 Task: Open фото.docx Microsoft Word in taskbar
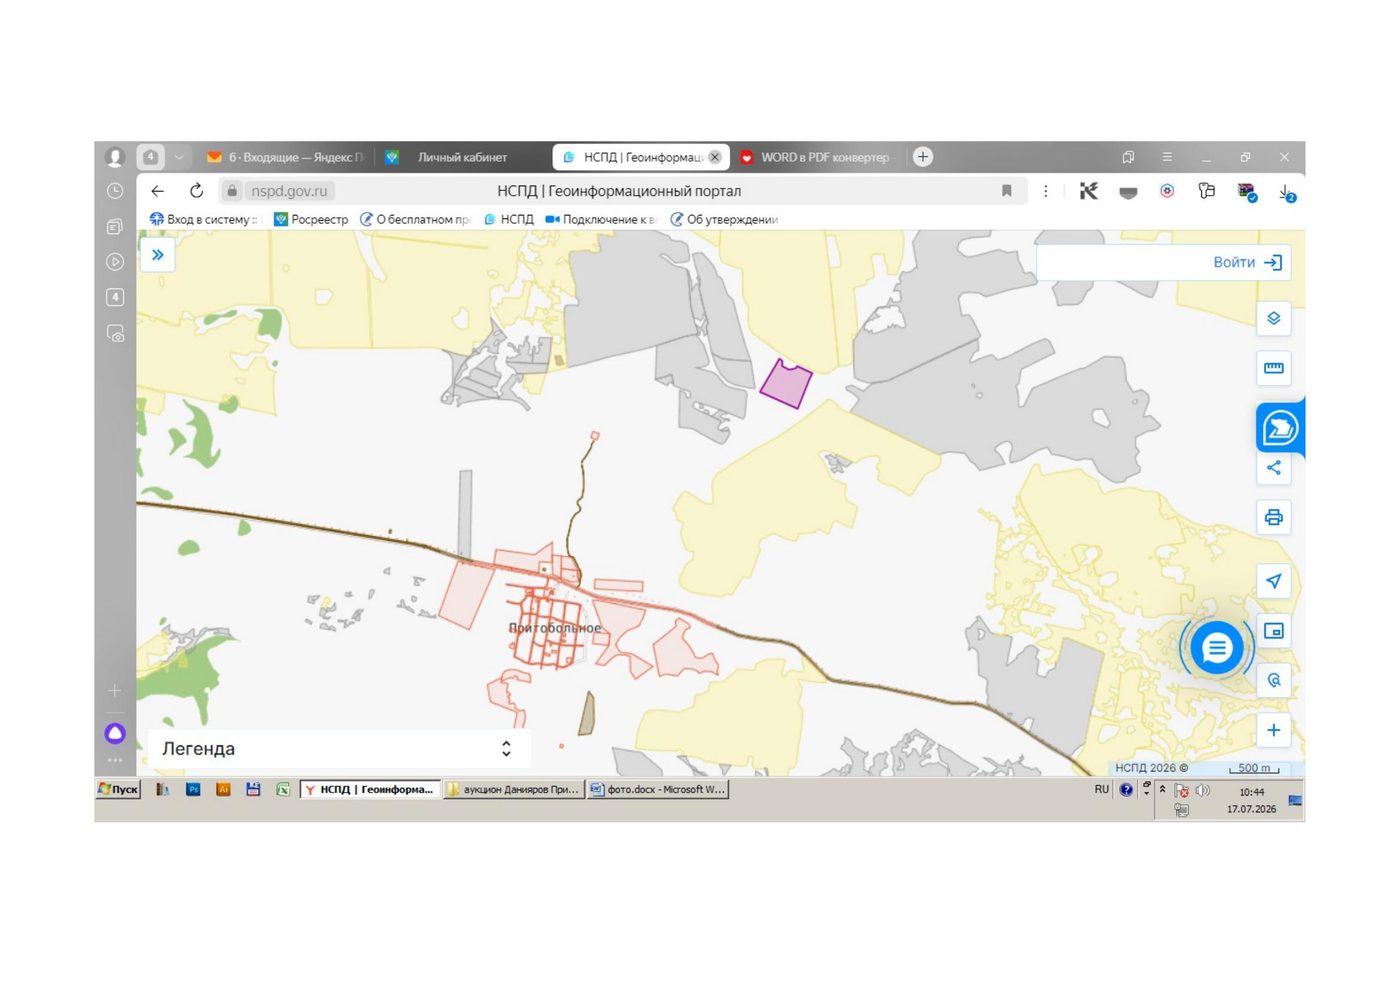(x=658, y=789)
